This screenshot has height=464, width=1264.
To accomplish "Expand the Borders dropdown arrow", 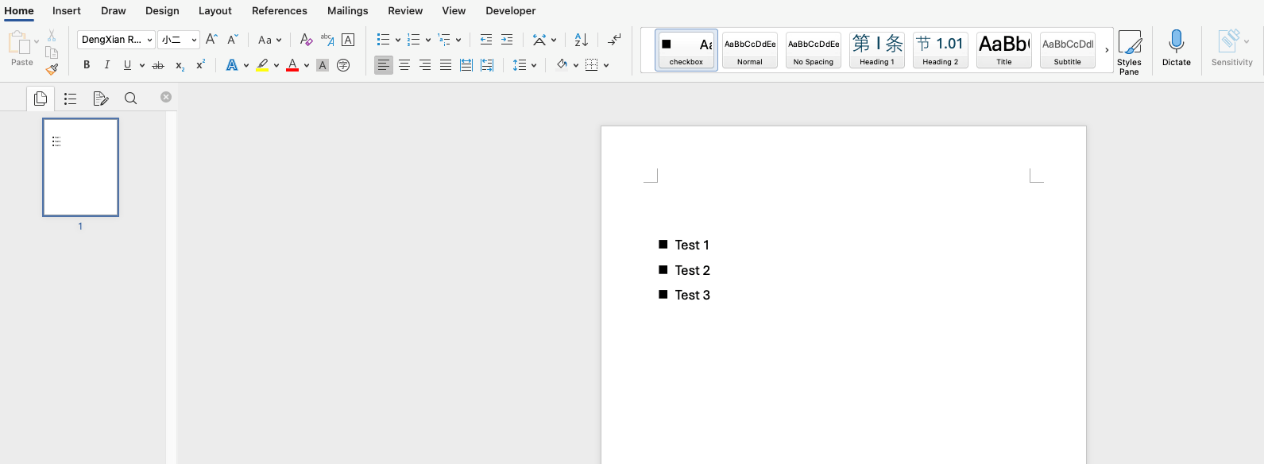I will [x=607, y=65].
